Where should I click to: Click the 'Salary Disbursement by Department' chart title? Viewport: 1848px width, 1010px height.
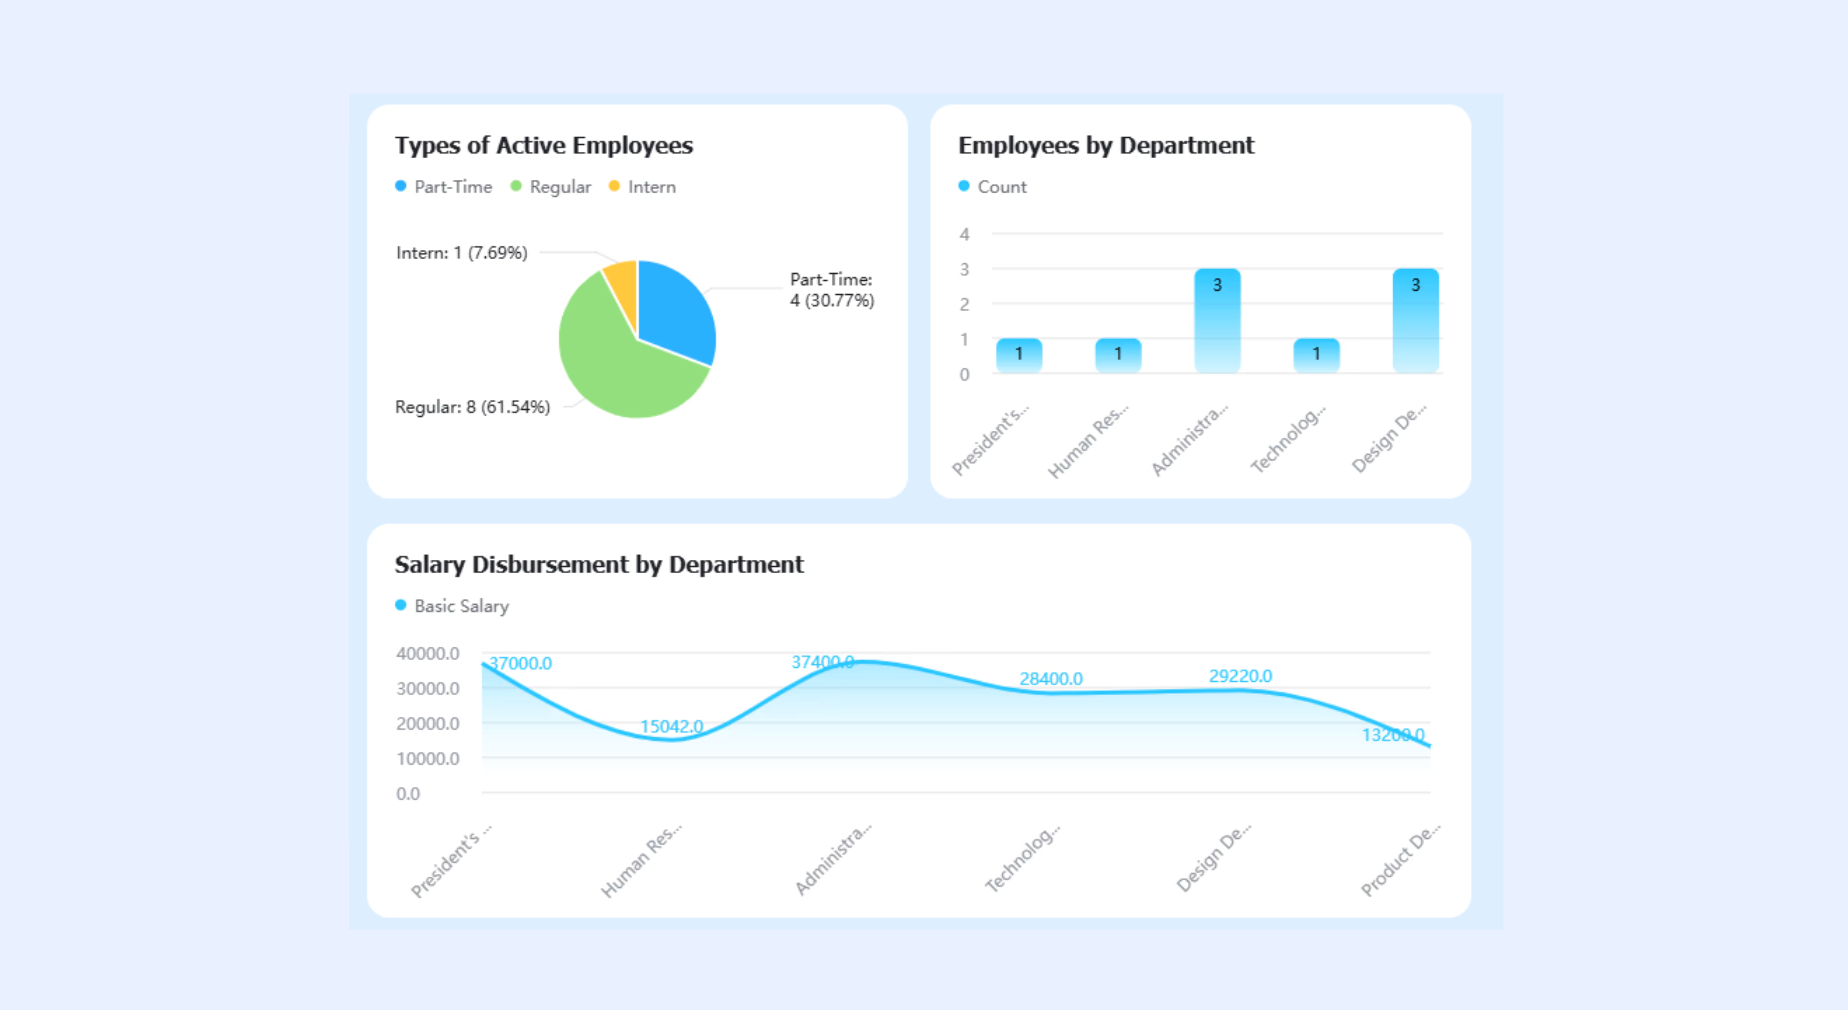click(x=599, y=565)
